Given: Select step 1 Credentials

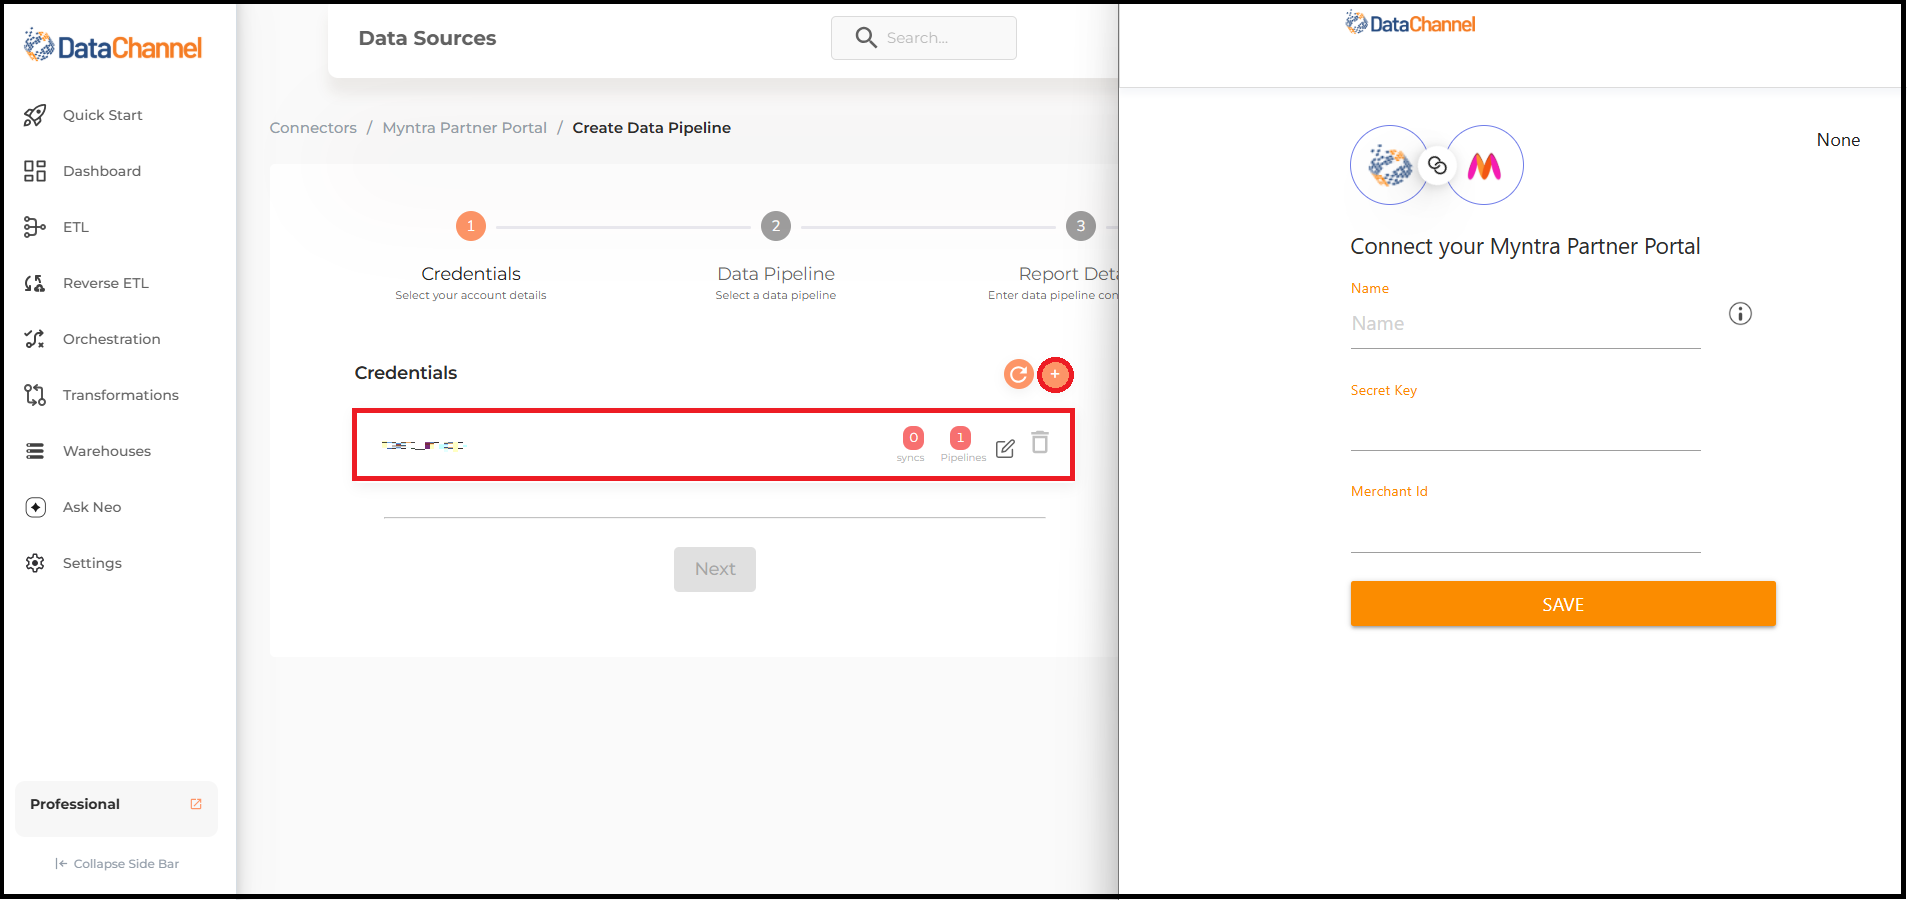Looking at the screenshot, I should point(471,226).
